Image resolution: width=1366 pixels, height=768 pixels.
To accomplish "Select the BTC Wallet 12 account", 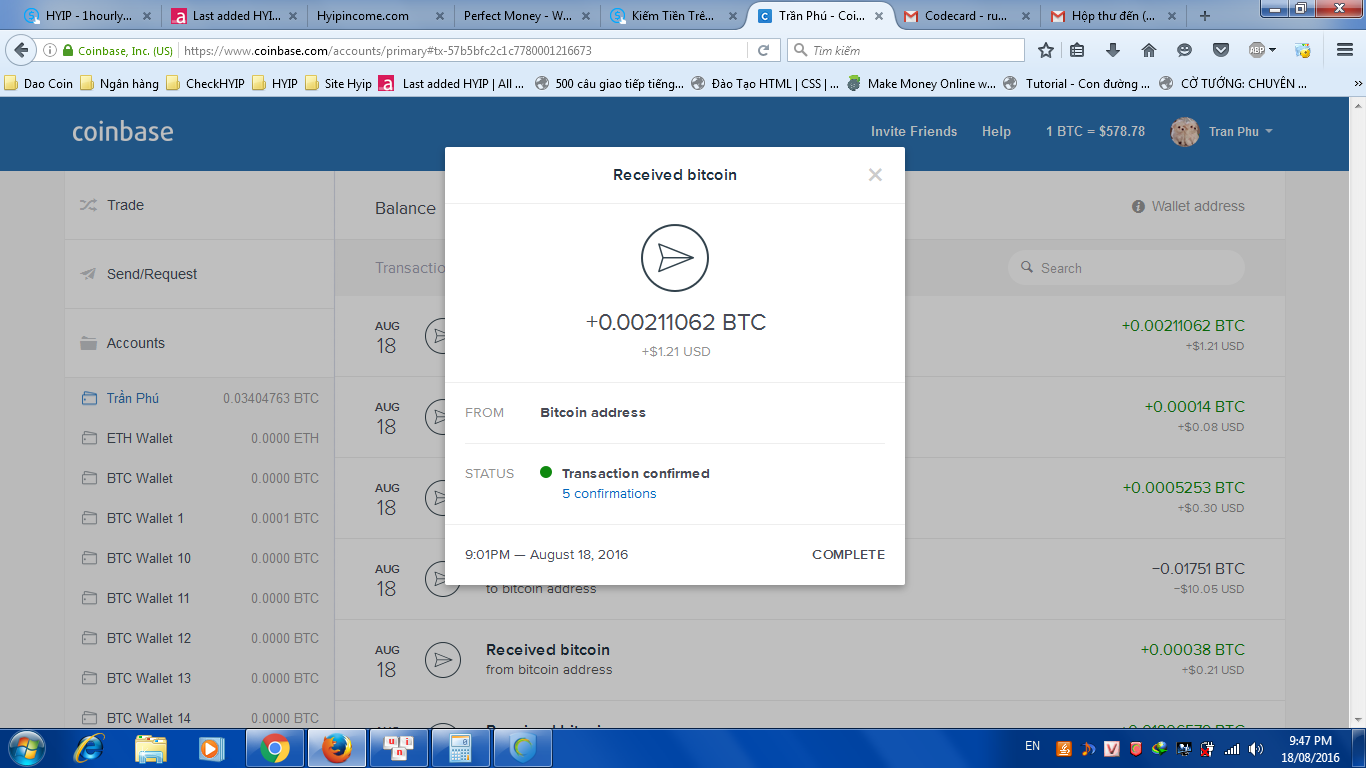I will [x=200, y=638].
